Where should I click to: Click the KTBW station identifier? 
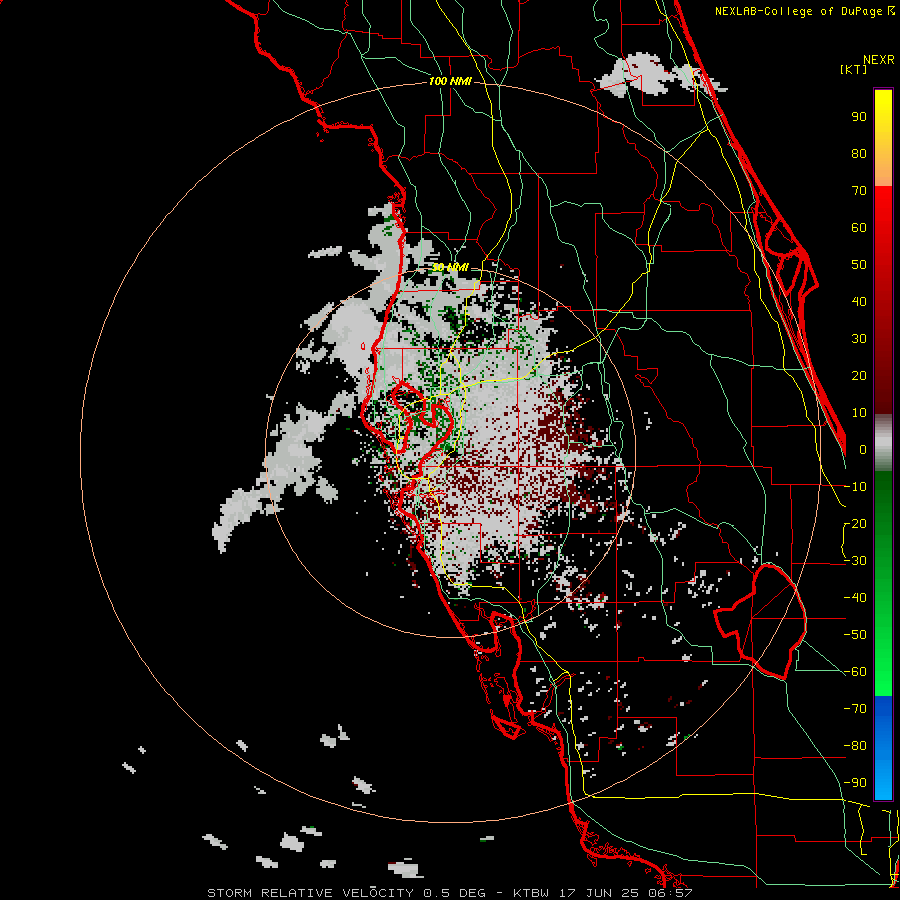tap(532, 893)
